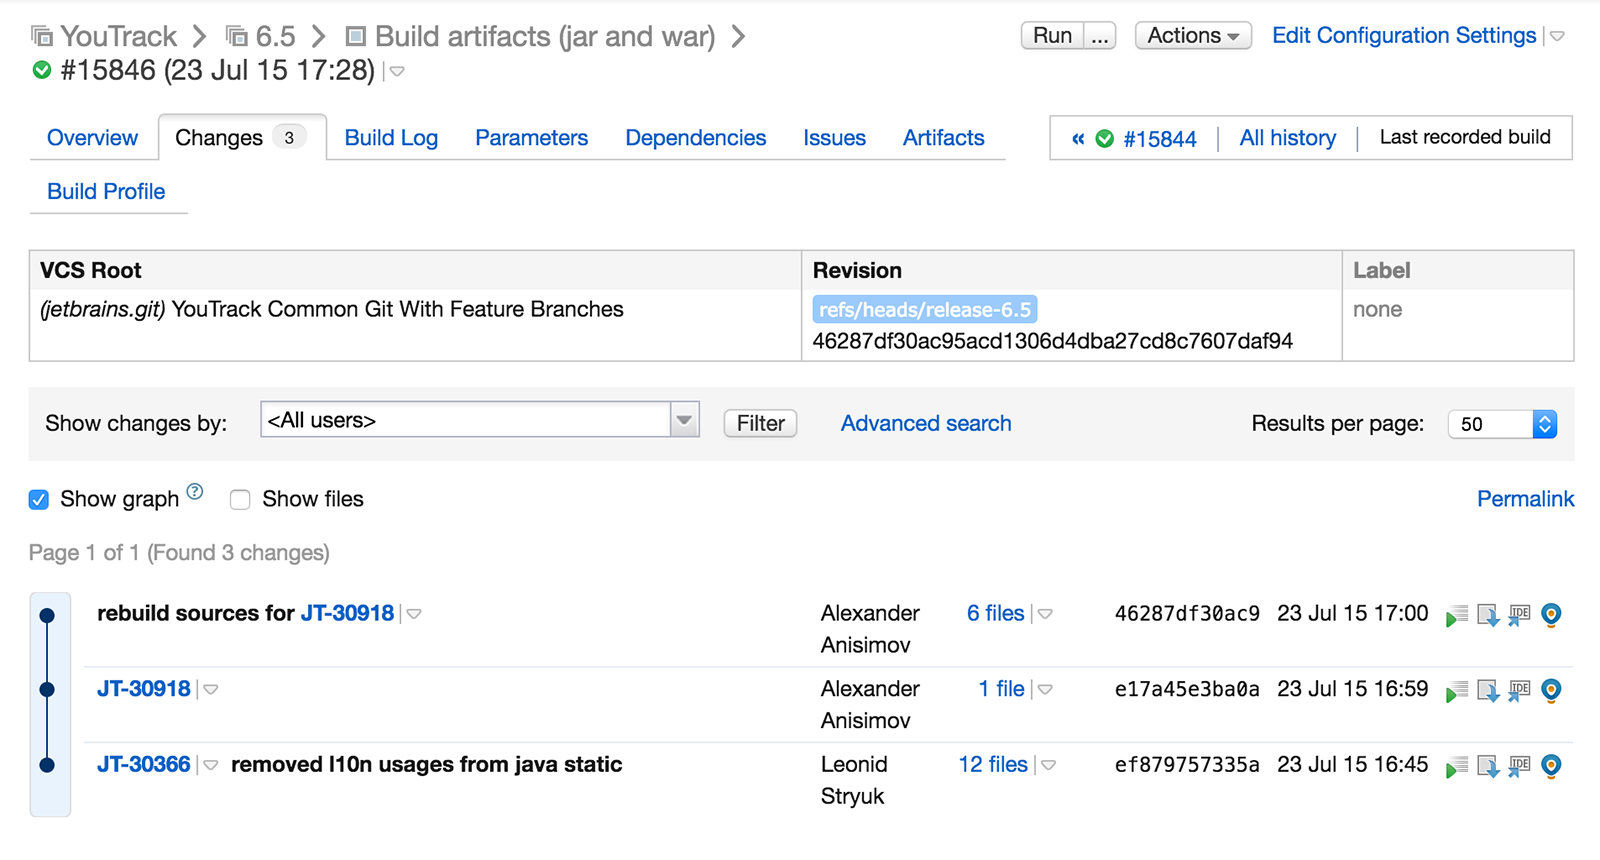
Task: Click the Run button
Action: (1052, 35)
